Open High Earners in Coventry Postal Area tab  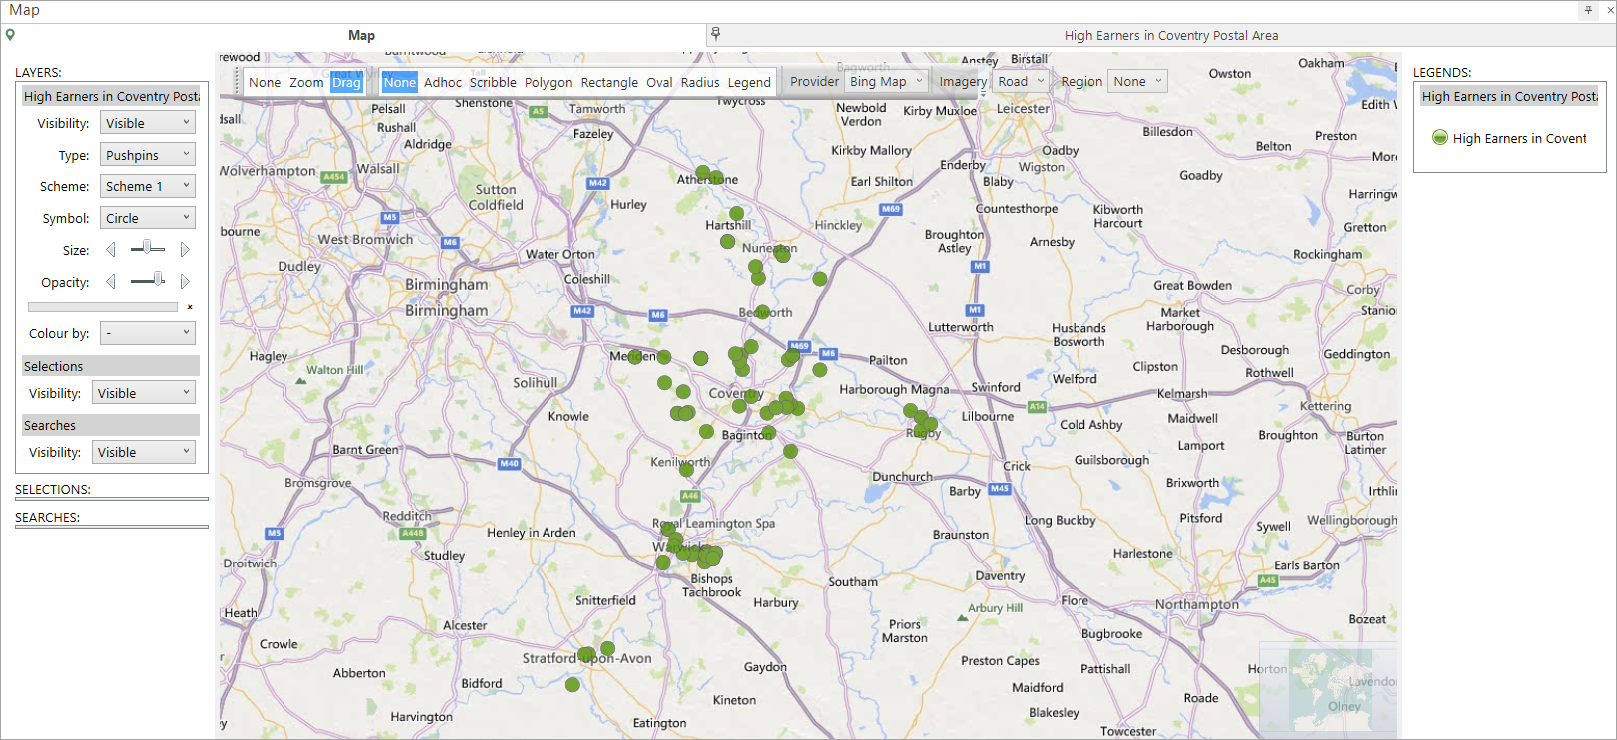tap(1171, 35)
